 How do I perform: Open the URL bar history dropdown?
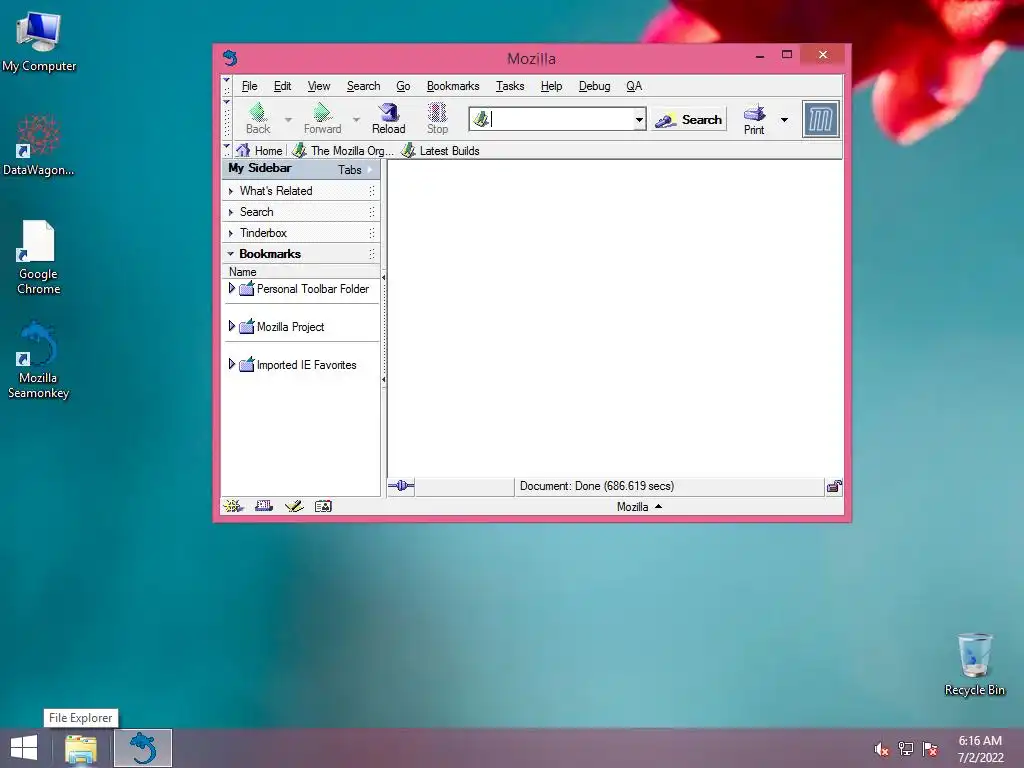(639, 120)
